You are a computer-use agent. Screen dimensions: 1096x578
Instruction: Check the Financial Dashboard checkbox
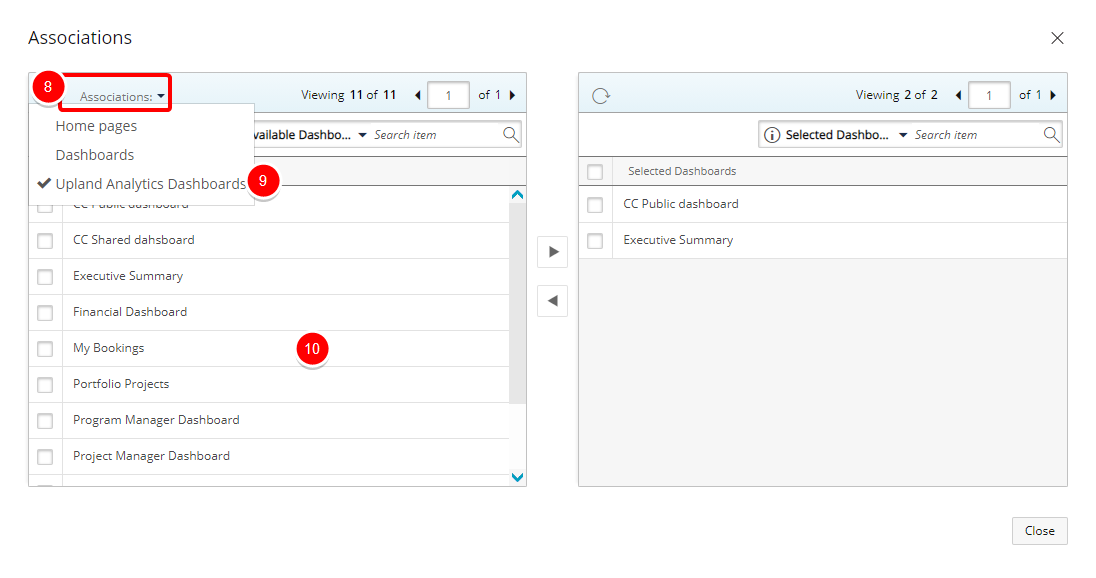pos(45,313)
